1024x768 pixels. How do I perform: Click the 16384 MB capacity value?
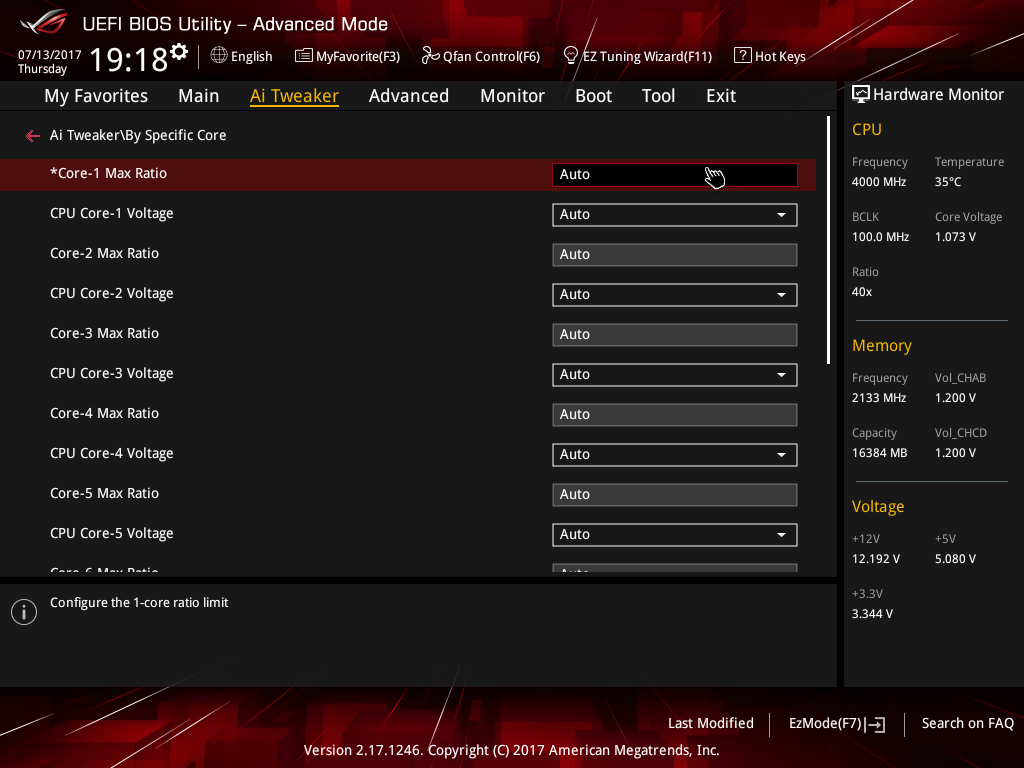(880, 453)
